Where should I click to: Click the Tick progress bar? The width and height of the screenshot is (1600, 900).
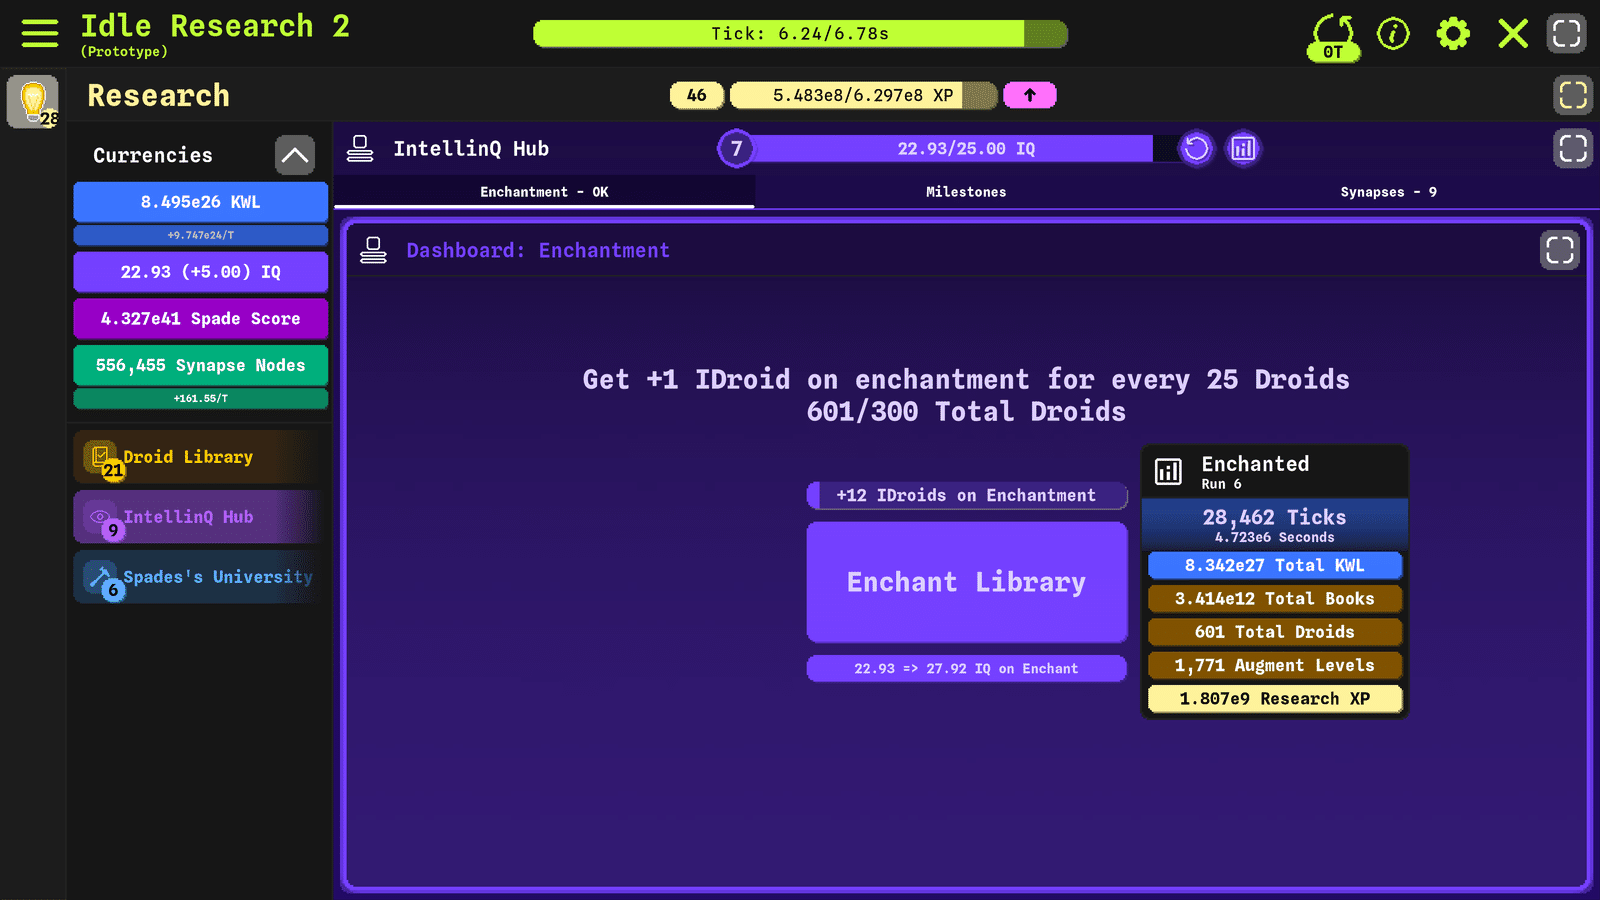[800, 34]
